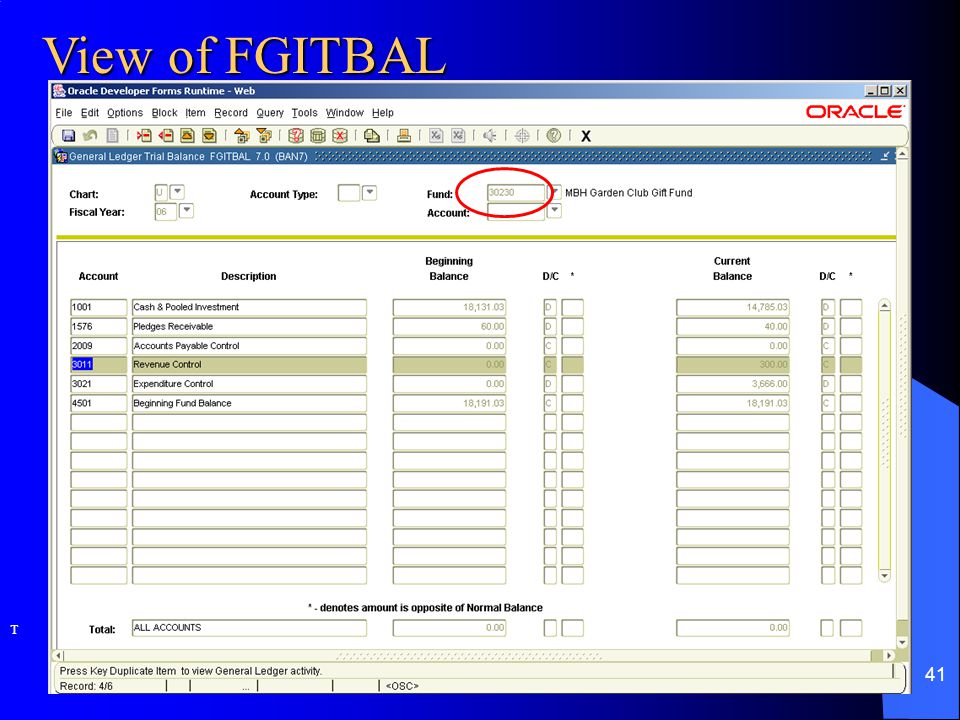Click the View/Send Message icon
The height and width of the screenshot is (720, 960).
pyautogui.click(x=372, y=136)
